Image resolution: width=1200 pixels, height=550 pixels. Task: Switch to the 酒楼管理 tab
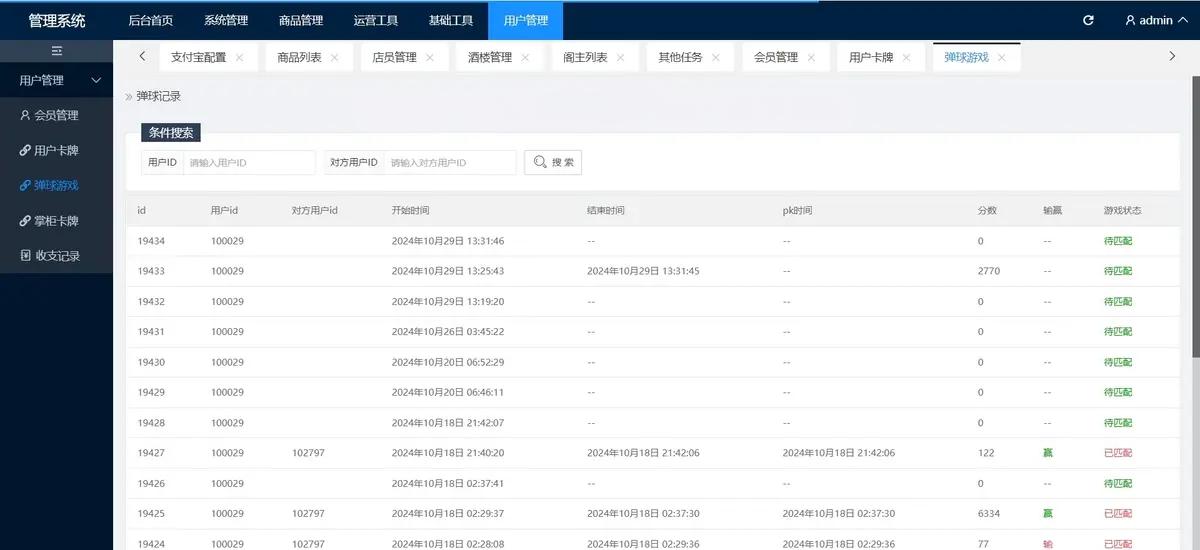pos(490,58)
